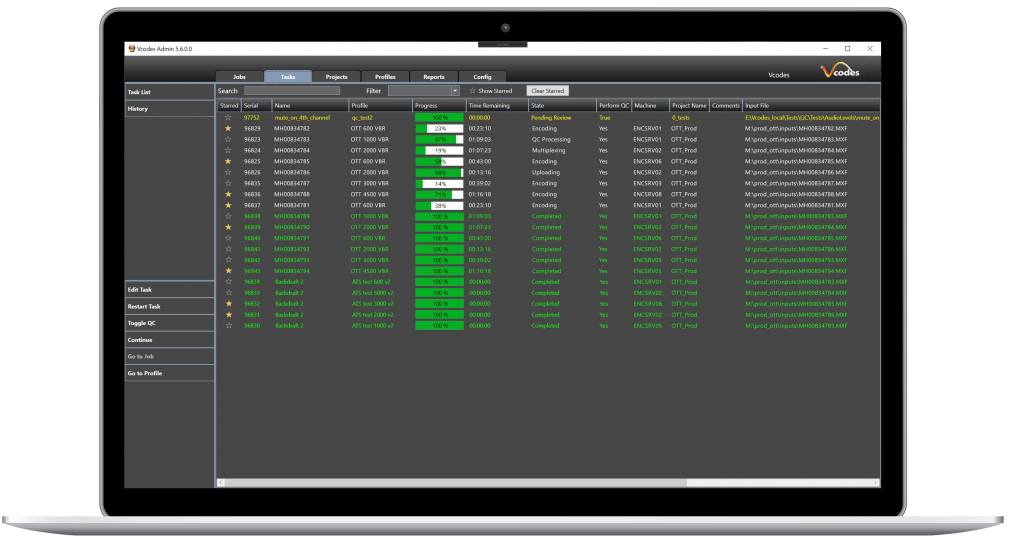Image resolution: width=1024 pixels, height=543 pixels.
Task: Unstar task 96829 MH00834782
Action: click(228, 129)
